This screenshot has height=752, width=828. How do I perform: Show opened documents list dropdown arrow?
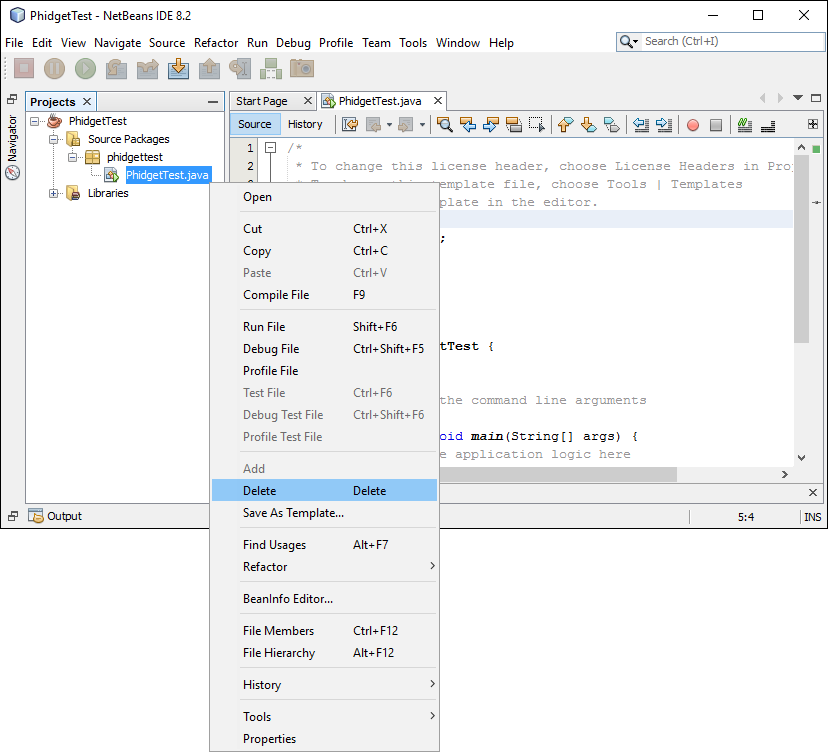tap(798, 98)
